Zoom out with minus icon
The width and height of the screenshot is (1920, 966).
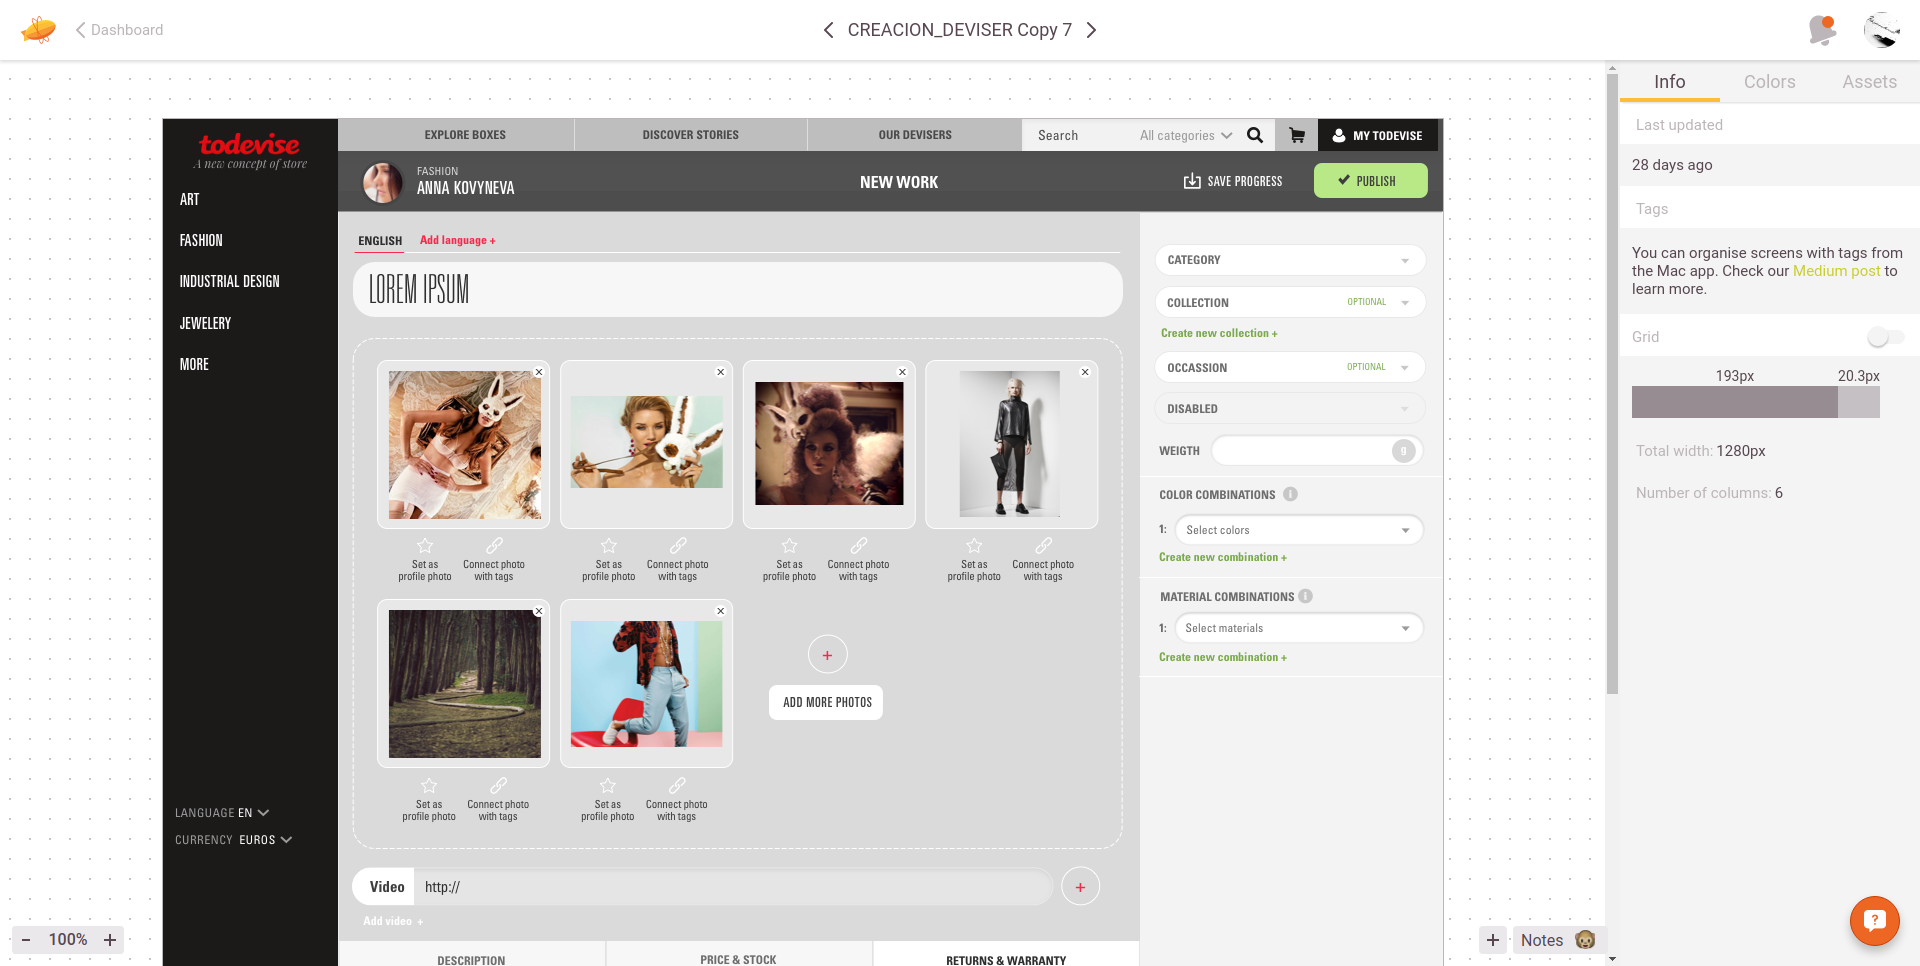point(26,940)
